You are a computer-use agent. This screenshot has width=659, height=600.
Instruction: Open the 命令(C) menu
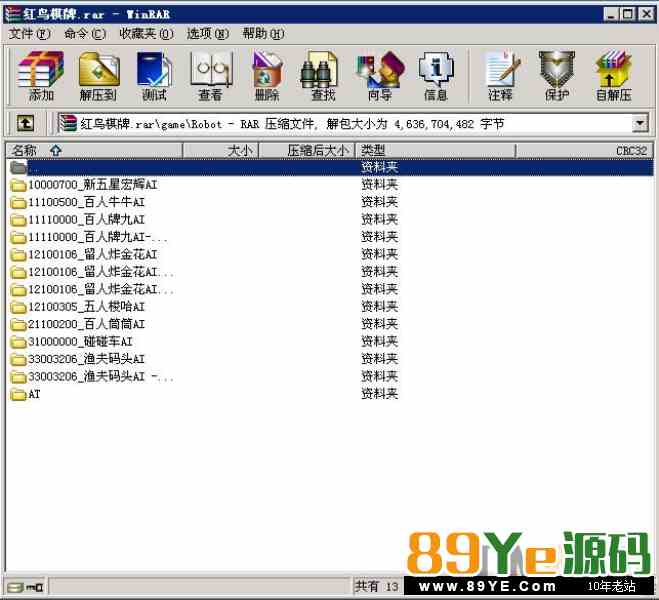pyautogui.click(x=84, y=33)
